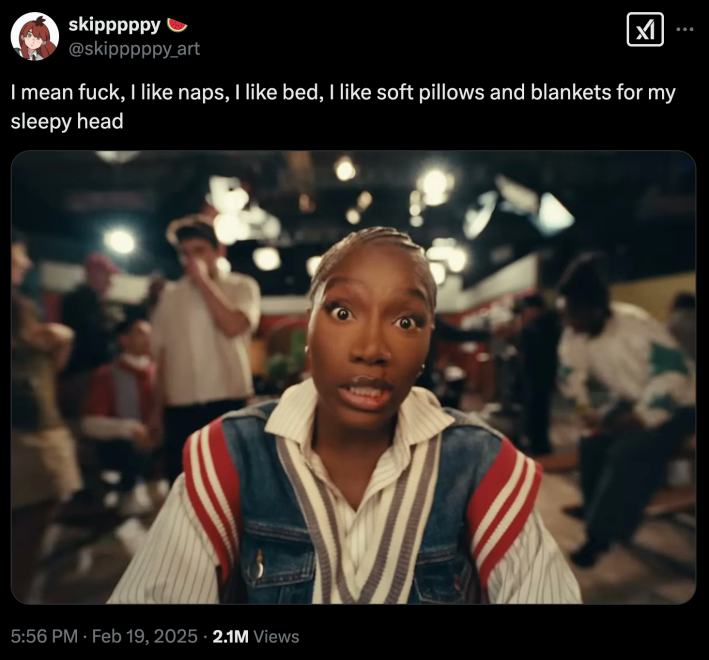Screen dimensions: 709x660
Task: View the 2.1M views count
Action: (230, 636)
